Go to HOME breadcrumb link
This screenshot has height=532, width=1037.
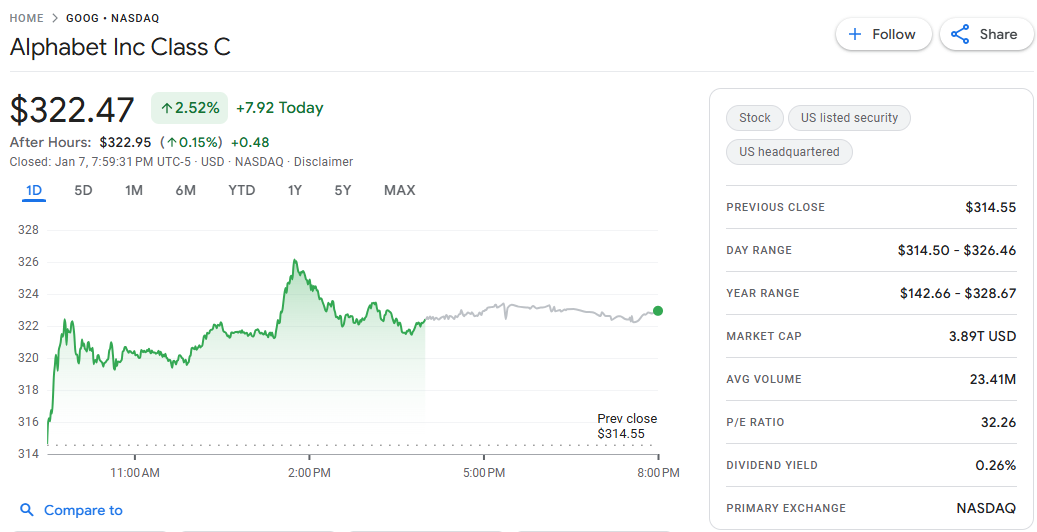(26, 18)
